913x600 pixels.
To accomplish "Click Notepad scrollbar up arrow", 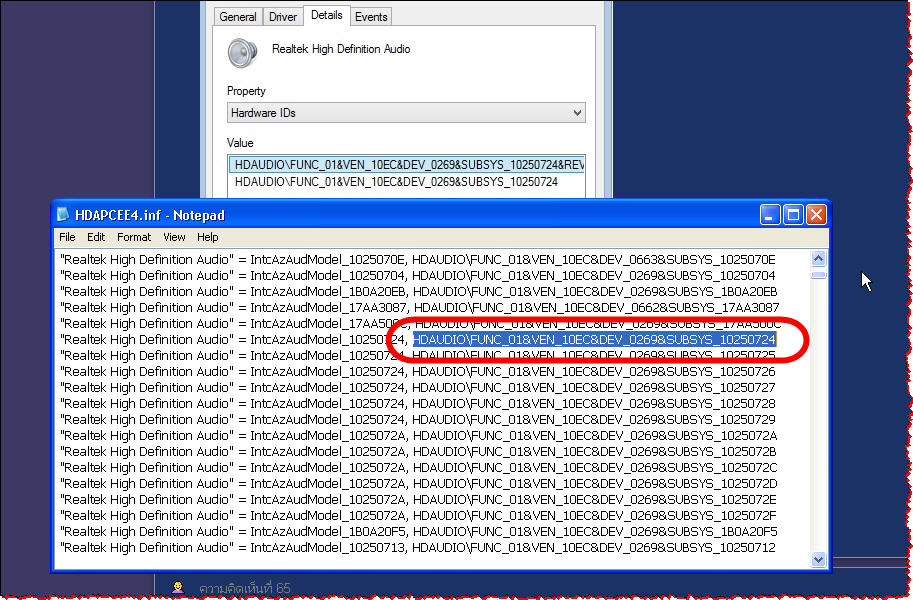I will click(x=819, y=259).
